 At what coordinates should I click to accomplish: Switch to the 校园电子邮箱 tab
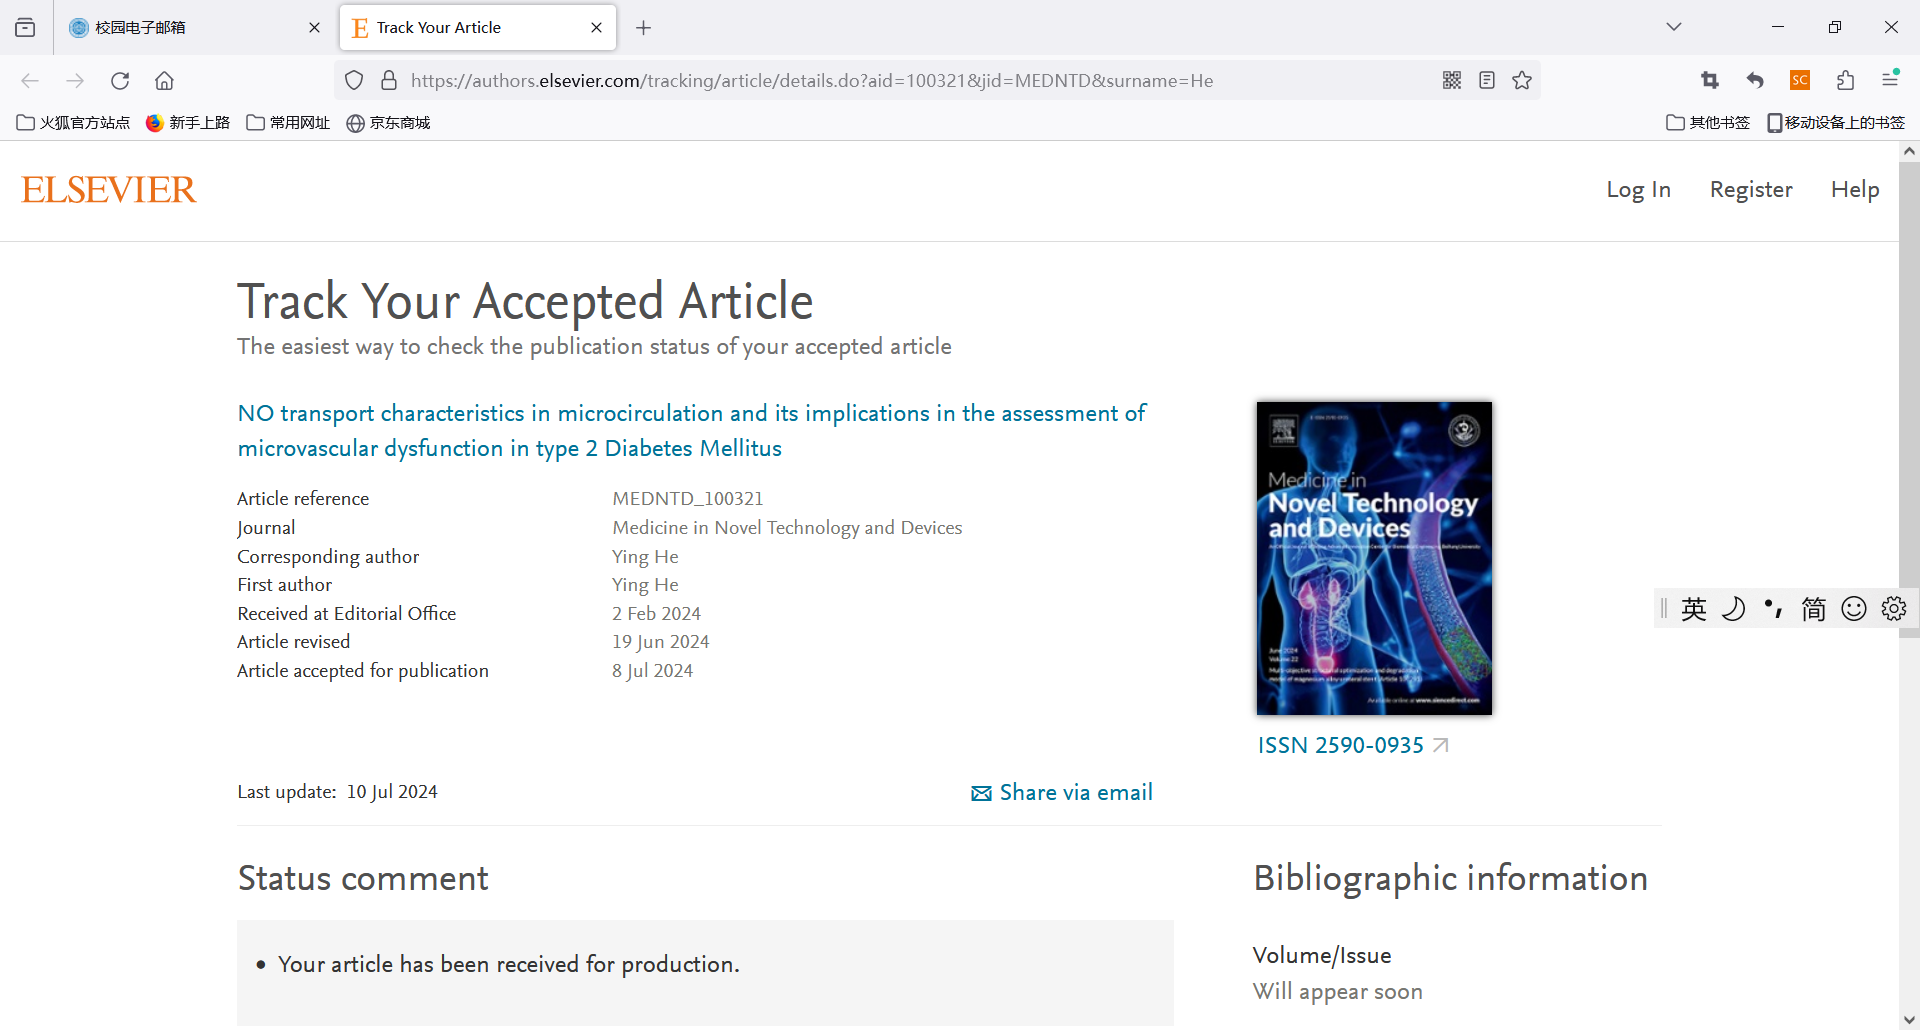click(x=185, y=28)
